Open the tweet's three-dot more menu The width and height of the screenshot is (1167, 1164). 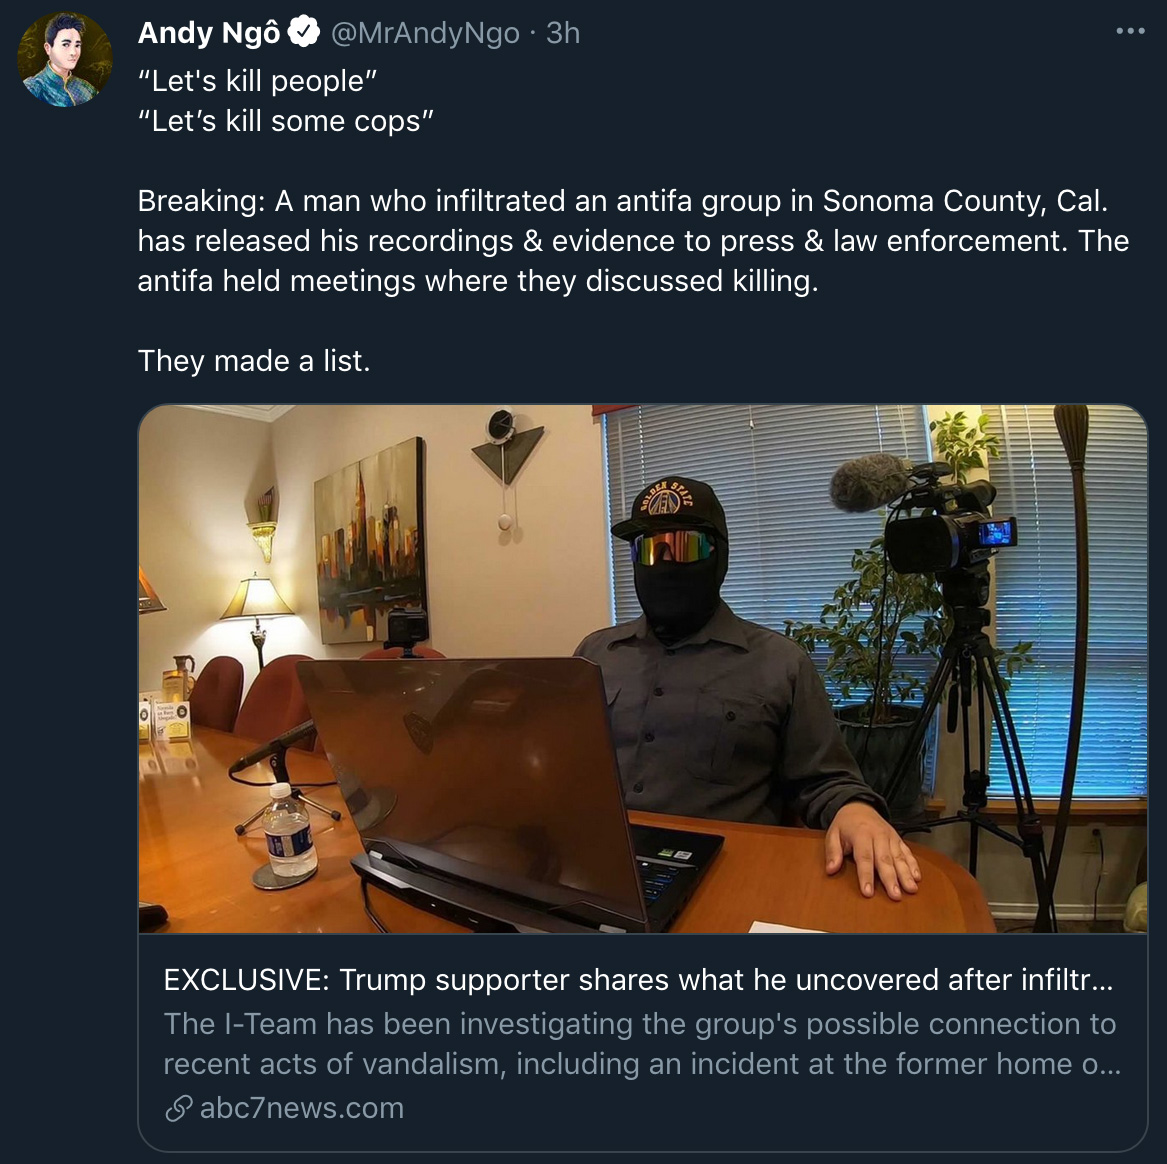coord(1130,31)
